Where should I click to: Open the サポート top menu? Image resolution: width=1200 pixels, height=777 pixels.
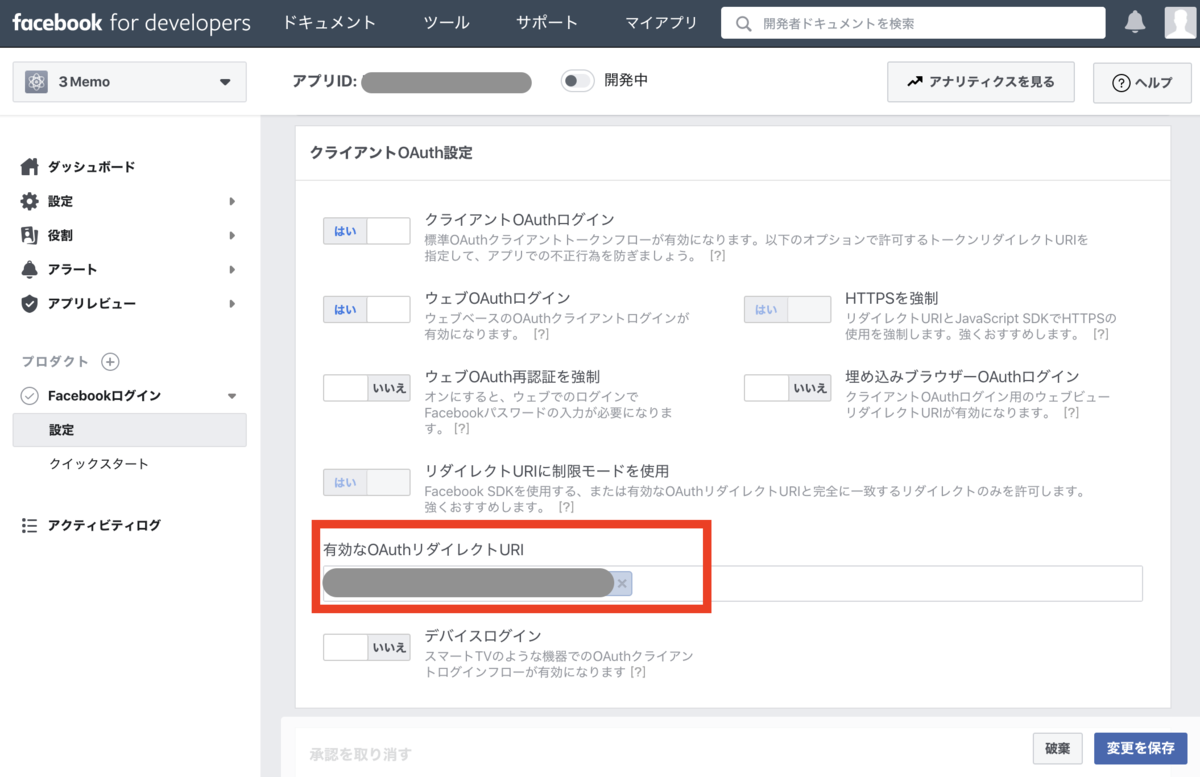547,23
